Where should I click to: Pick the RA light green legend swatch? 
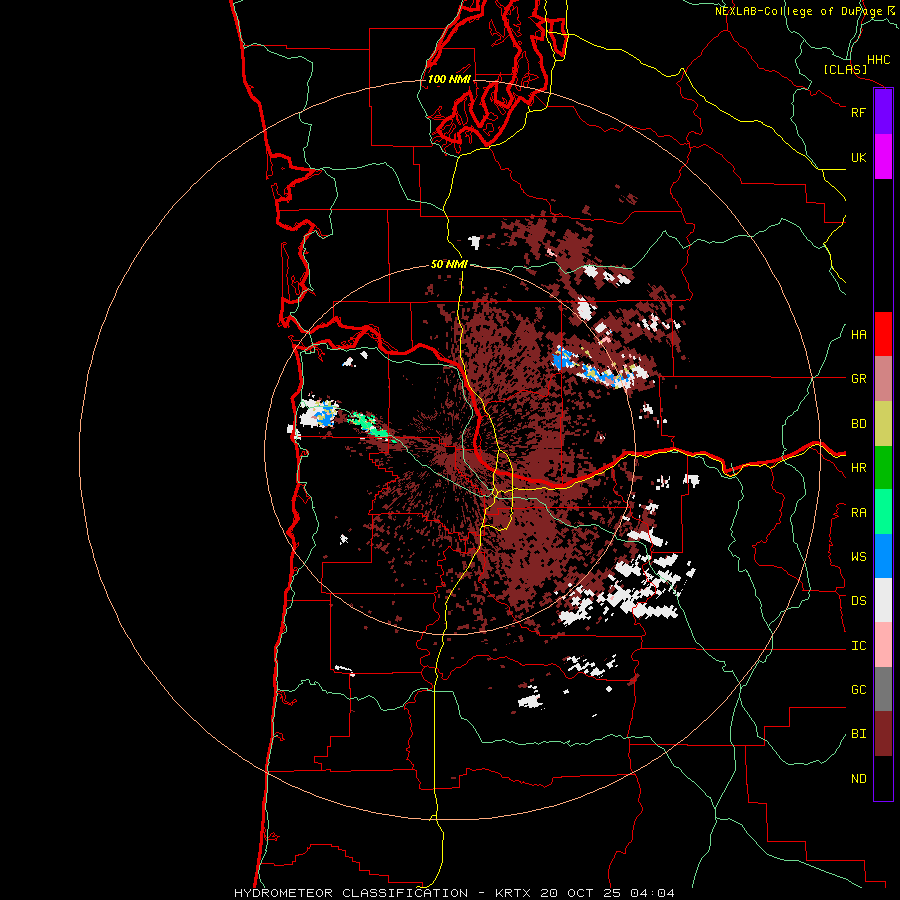tap(883, 512)
